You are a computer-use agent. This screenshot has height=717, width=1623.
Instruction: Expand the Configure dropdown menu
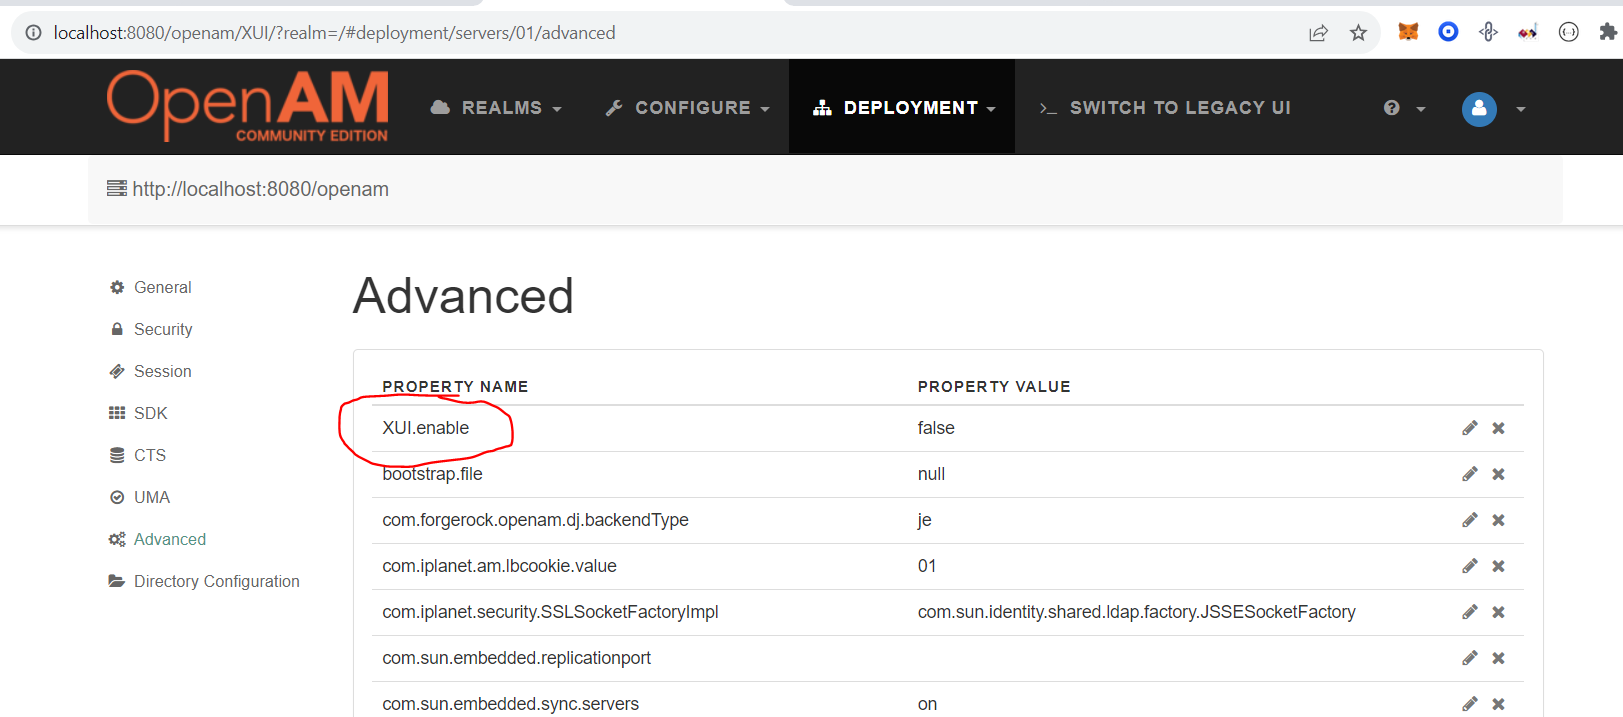coord(688,108)
